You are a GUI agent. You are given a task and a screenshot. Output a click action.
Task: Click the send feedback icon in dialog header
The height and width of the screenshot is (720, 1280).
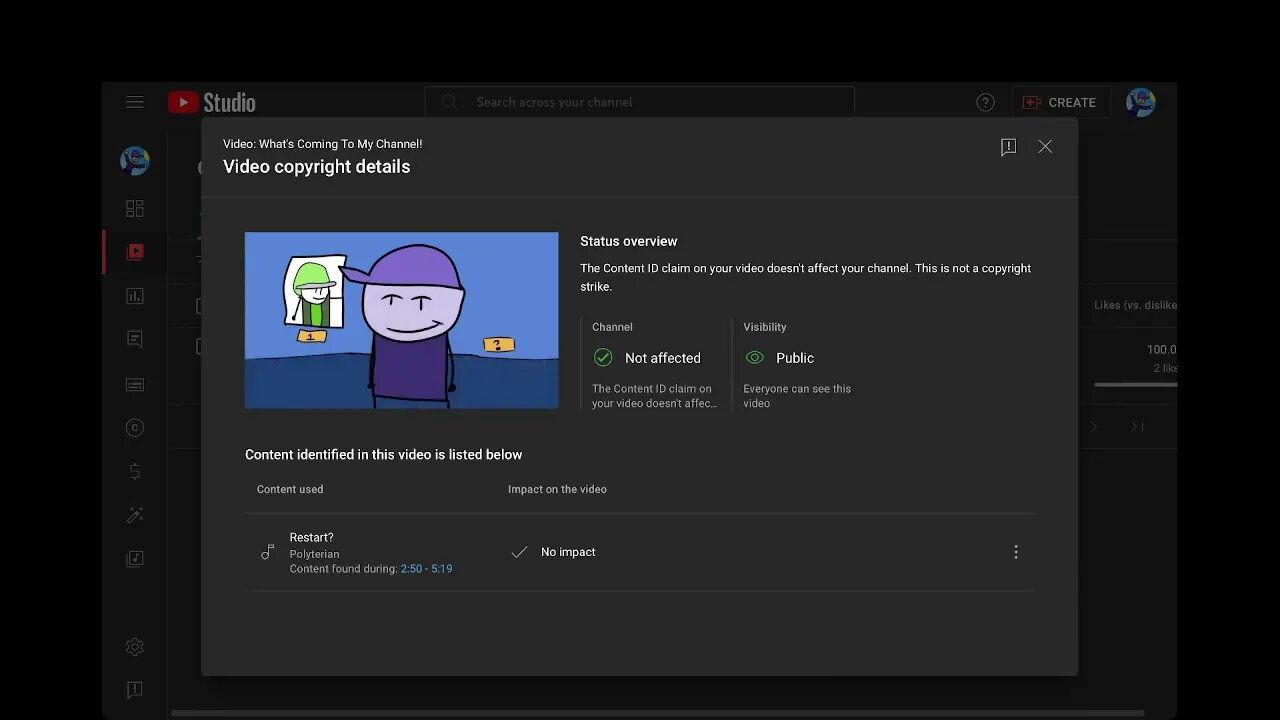click(1008, 147)
